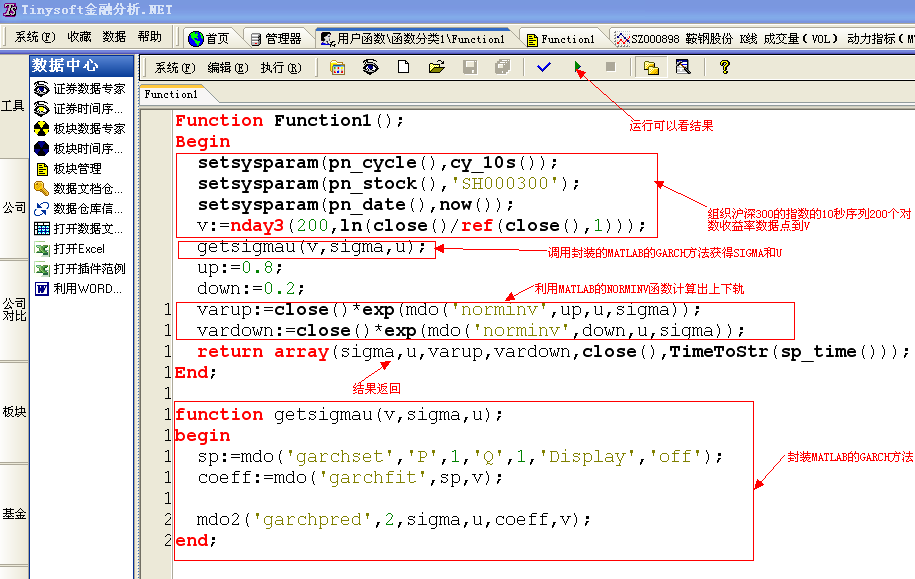
Task: Select the 基金 section in left sidebar
Action: tap(14, 513)
